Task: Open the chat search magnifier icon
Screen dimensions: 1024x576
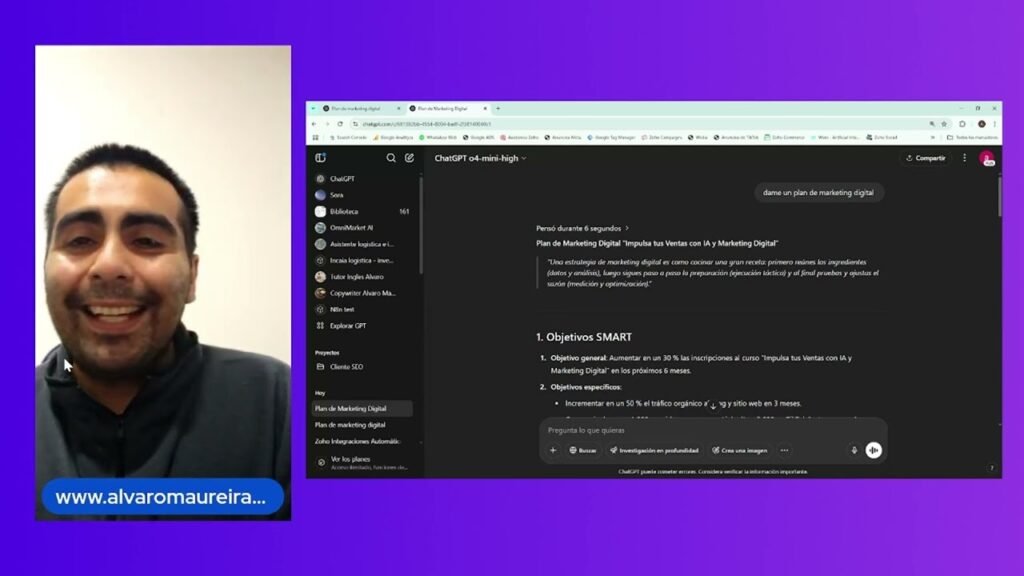Action: (391, 157)
